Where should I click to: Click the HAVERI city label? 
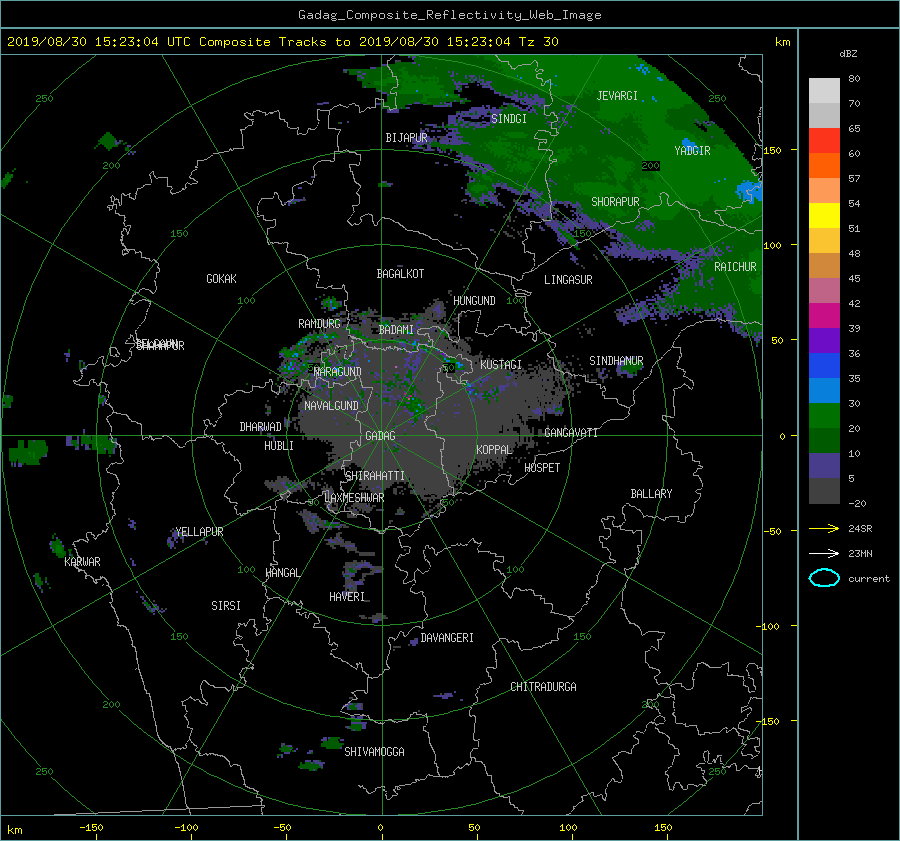click(x=347, y=597)
